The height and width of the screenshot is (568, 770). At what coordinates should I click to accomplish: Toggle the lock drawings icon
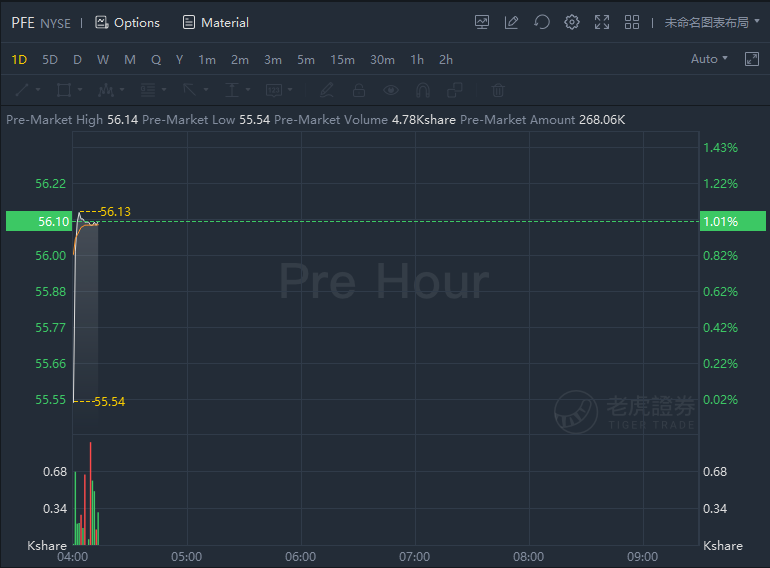[x=359, y=90]
